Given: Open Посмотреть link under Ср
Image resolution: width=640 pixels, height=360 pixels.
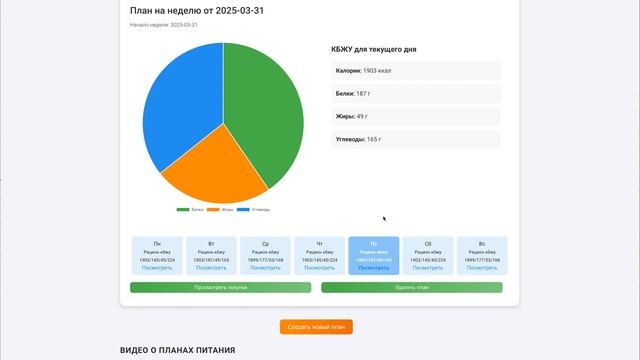Looking at the screenshot, I should tap(265, 268).
